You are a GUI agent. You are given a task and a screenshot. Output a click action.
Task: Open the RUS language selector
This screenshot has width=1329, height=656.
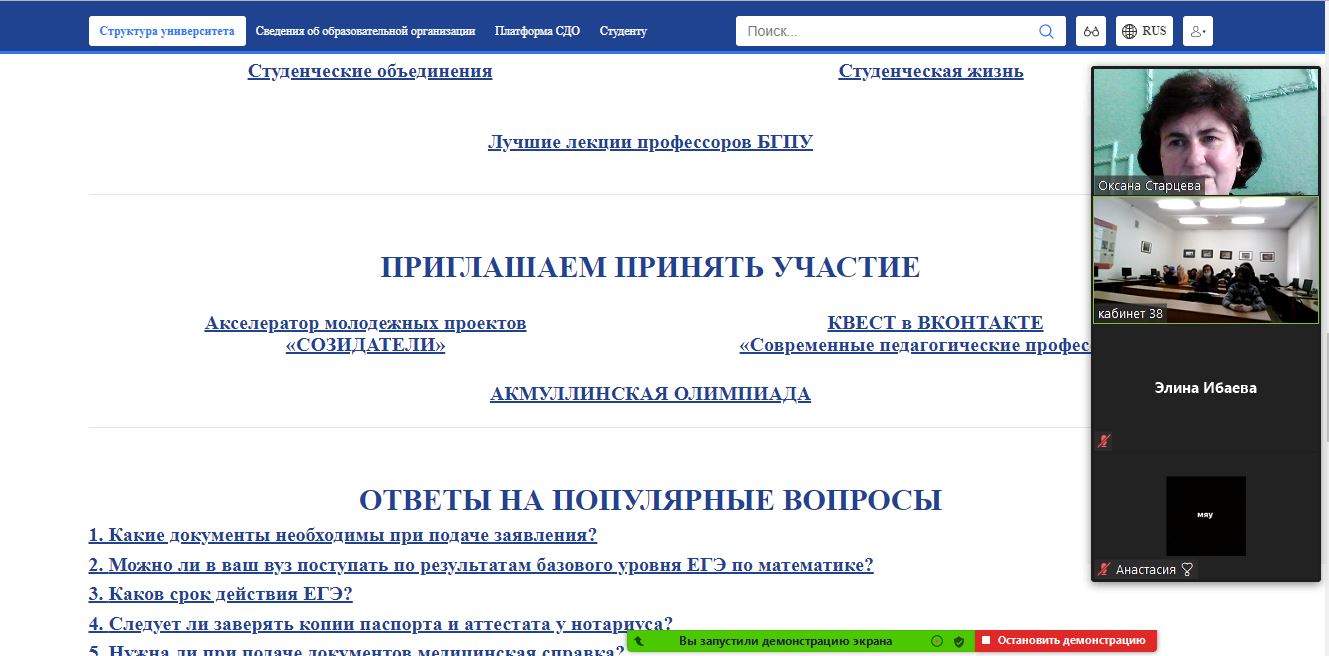pos(1144,31)
